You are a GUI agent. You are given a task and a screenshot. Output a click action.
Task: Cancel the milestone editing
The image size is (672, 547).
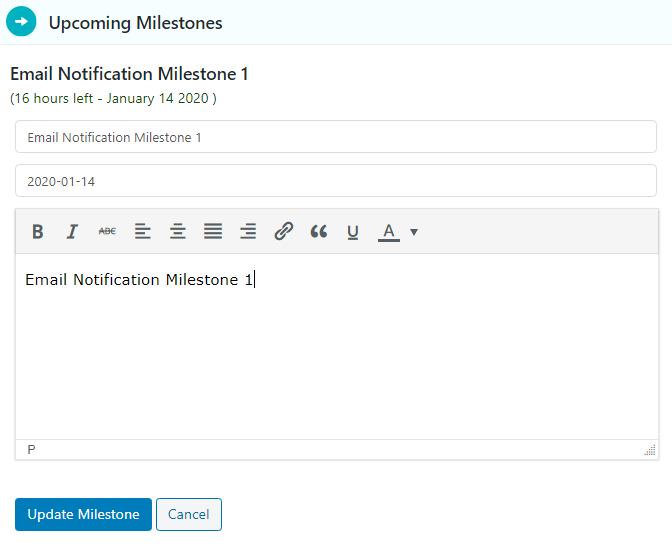click(x=189, y=514)
